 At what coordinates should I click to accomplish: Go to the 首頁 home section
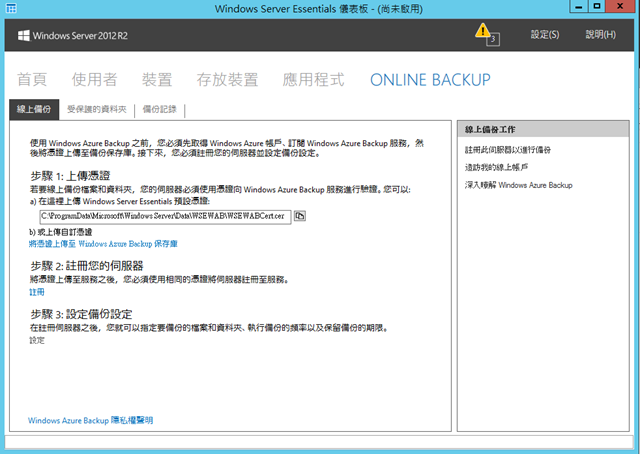32,79
